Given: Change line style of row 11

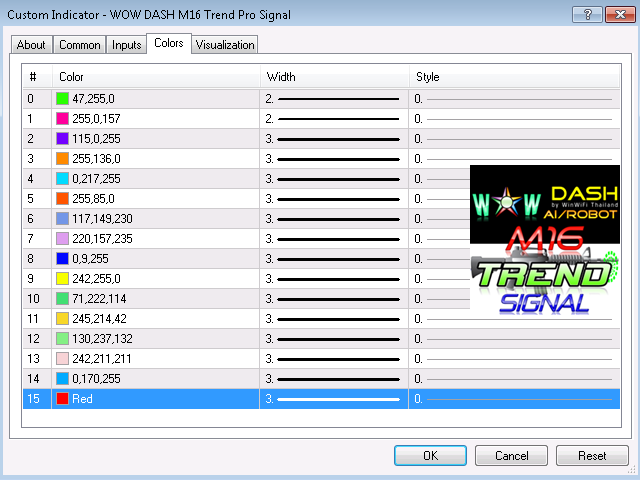Looking at the screenshot, I should point(514,319).
